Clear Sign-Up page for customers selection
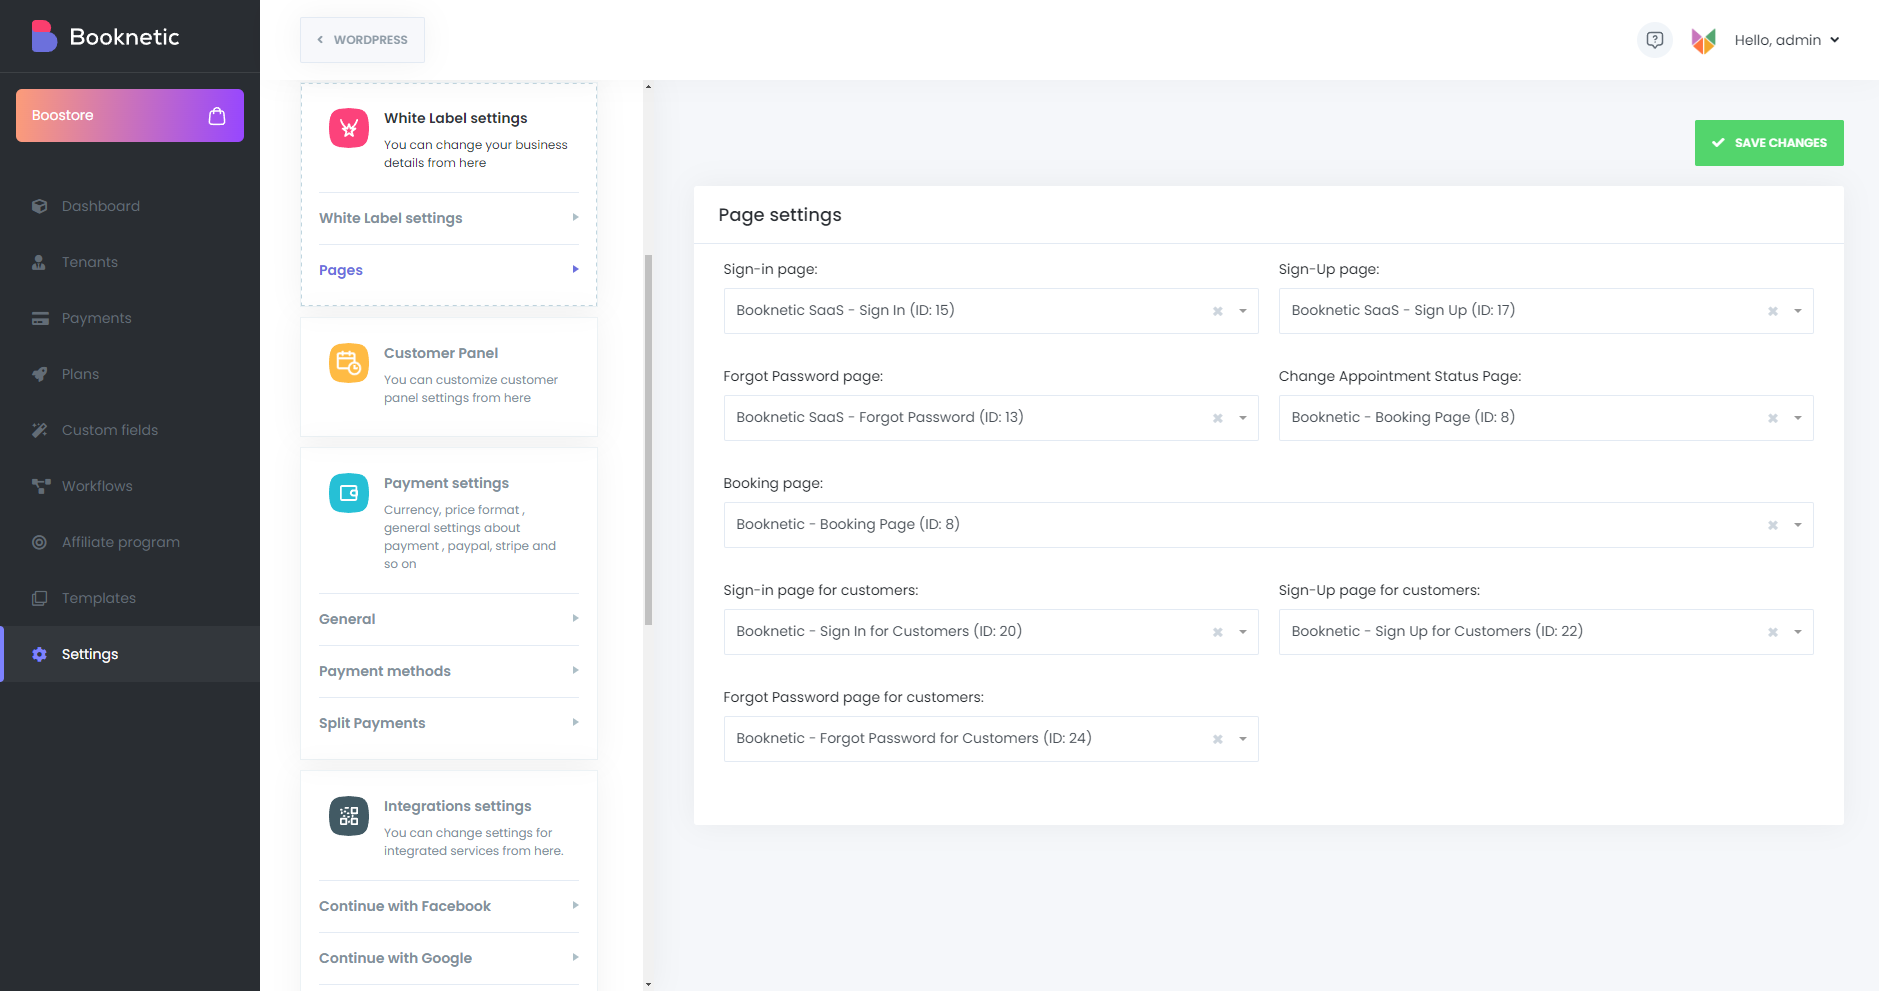The height and width of the screenshot is (991, 1879). pyautogui.click(x=1773, y=632)
